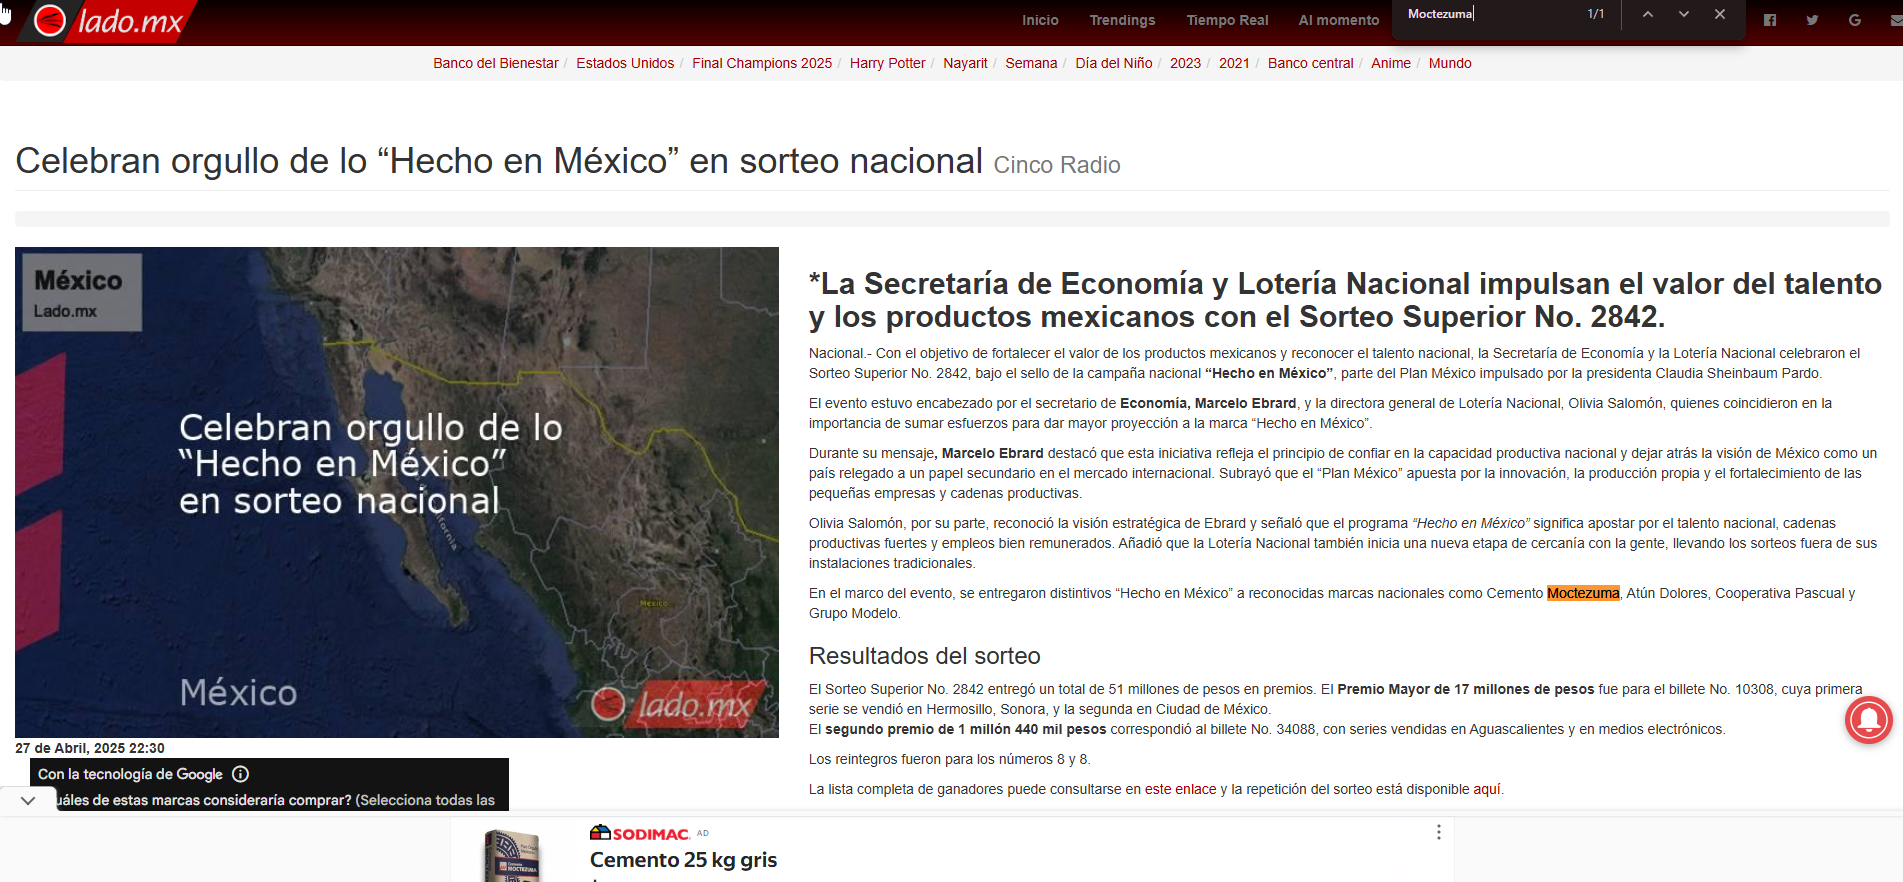The width and height of the screenshot is (1903, 882).
Task: Select Tiempo Real in navigation
Action: tap(1227, 20)
